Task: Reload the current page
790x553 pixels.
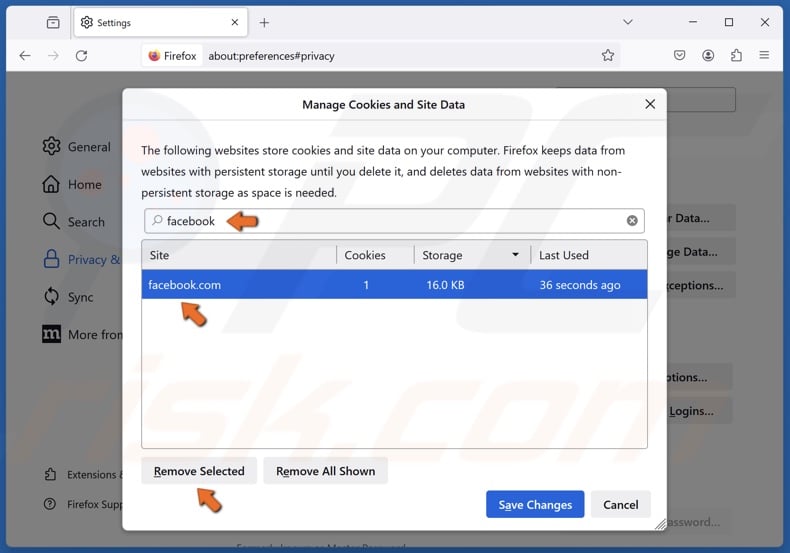Action: coord(82,55)
